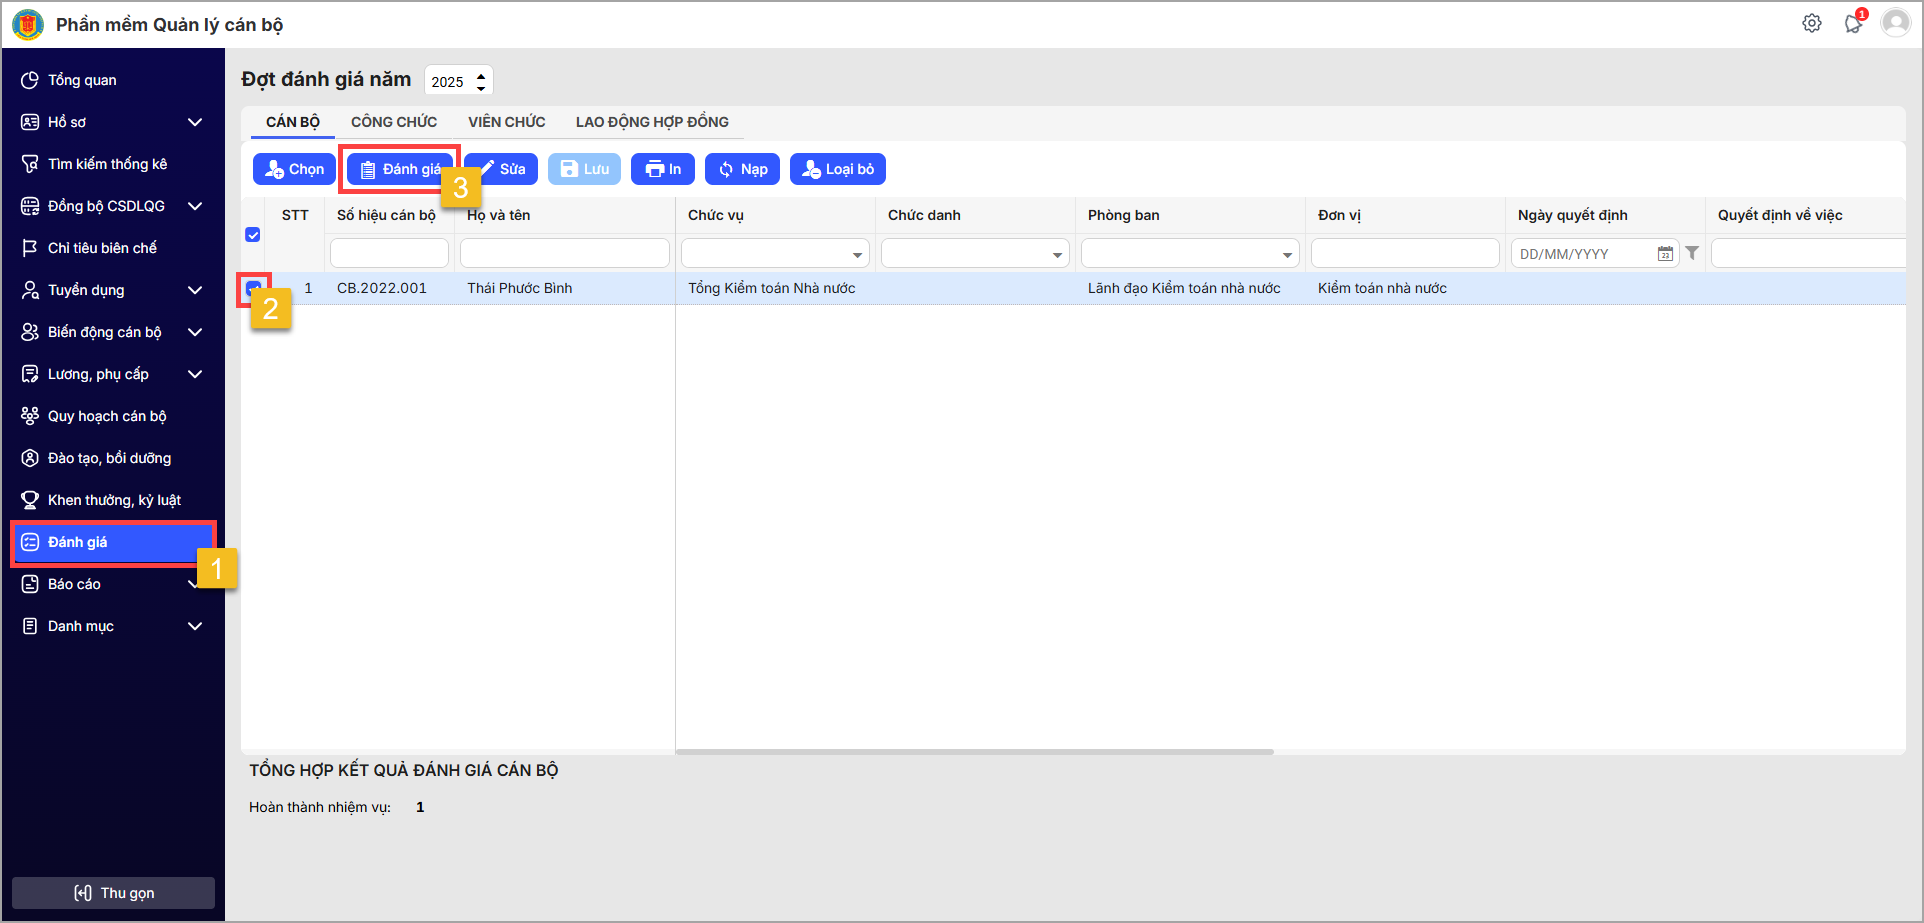
Task: Switch to the CÔNG CHỨC tab
Action: (x=393, y=122)
